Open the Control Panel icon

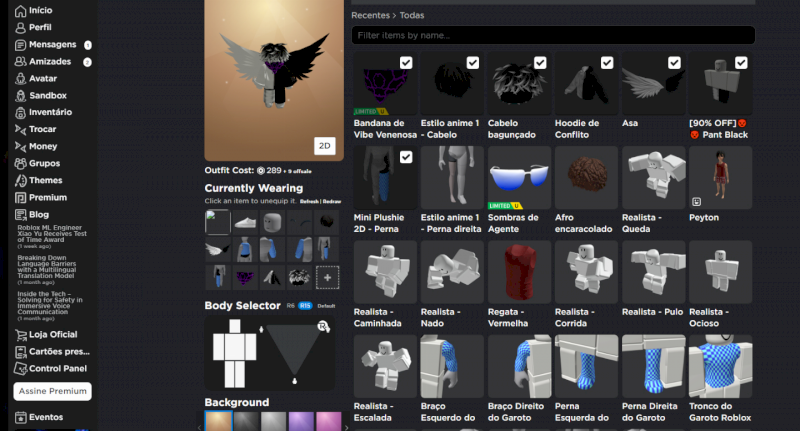pos(20,368)
